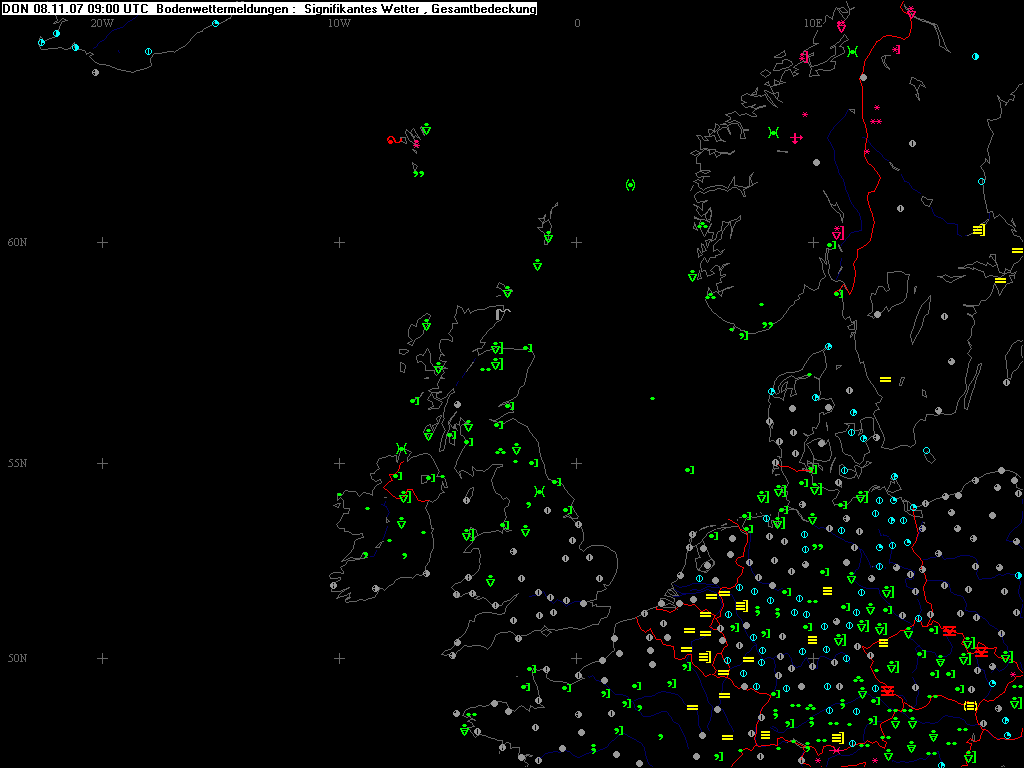Select the 10W longitude label
Image resolution: width=1024 pixels, height=768 pixels.
point(339,23)
